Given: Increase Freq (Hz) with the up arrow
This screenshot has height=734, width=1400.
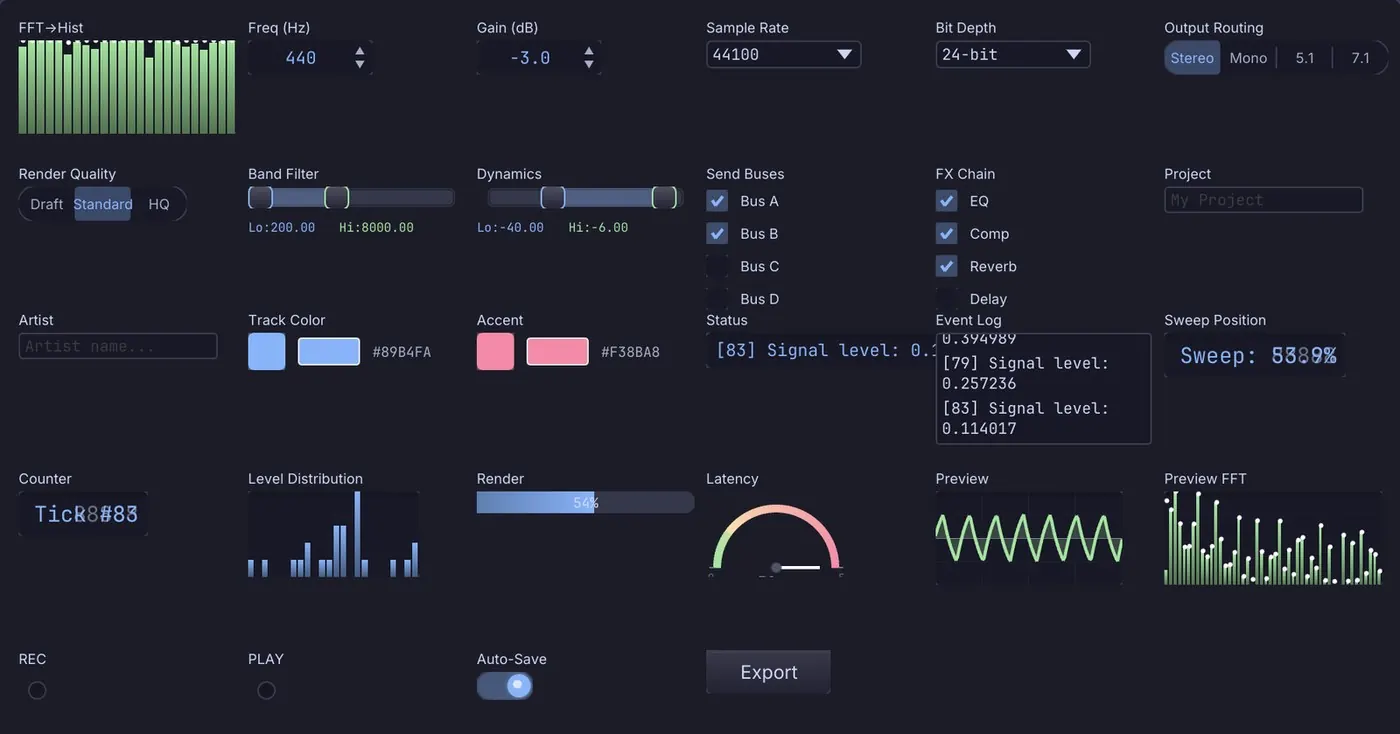Looking at the screenshot, I should tap(360, 50).
